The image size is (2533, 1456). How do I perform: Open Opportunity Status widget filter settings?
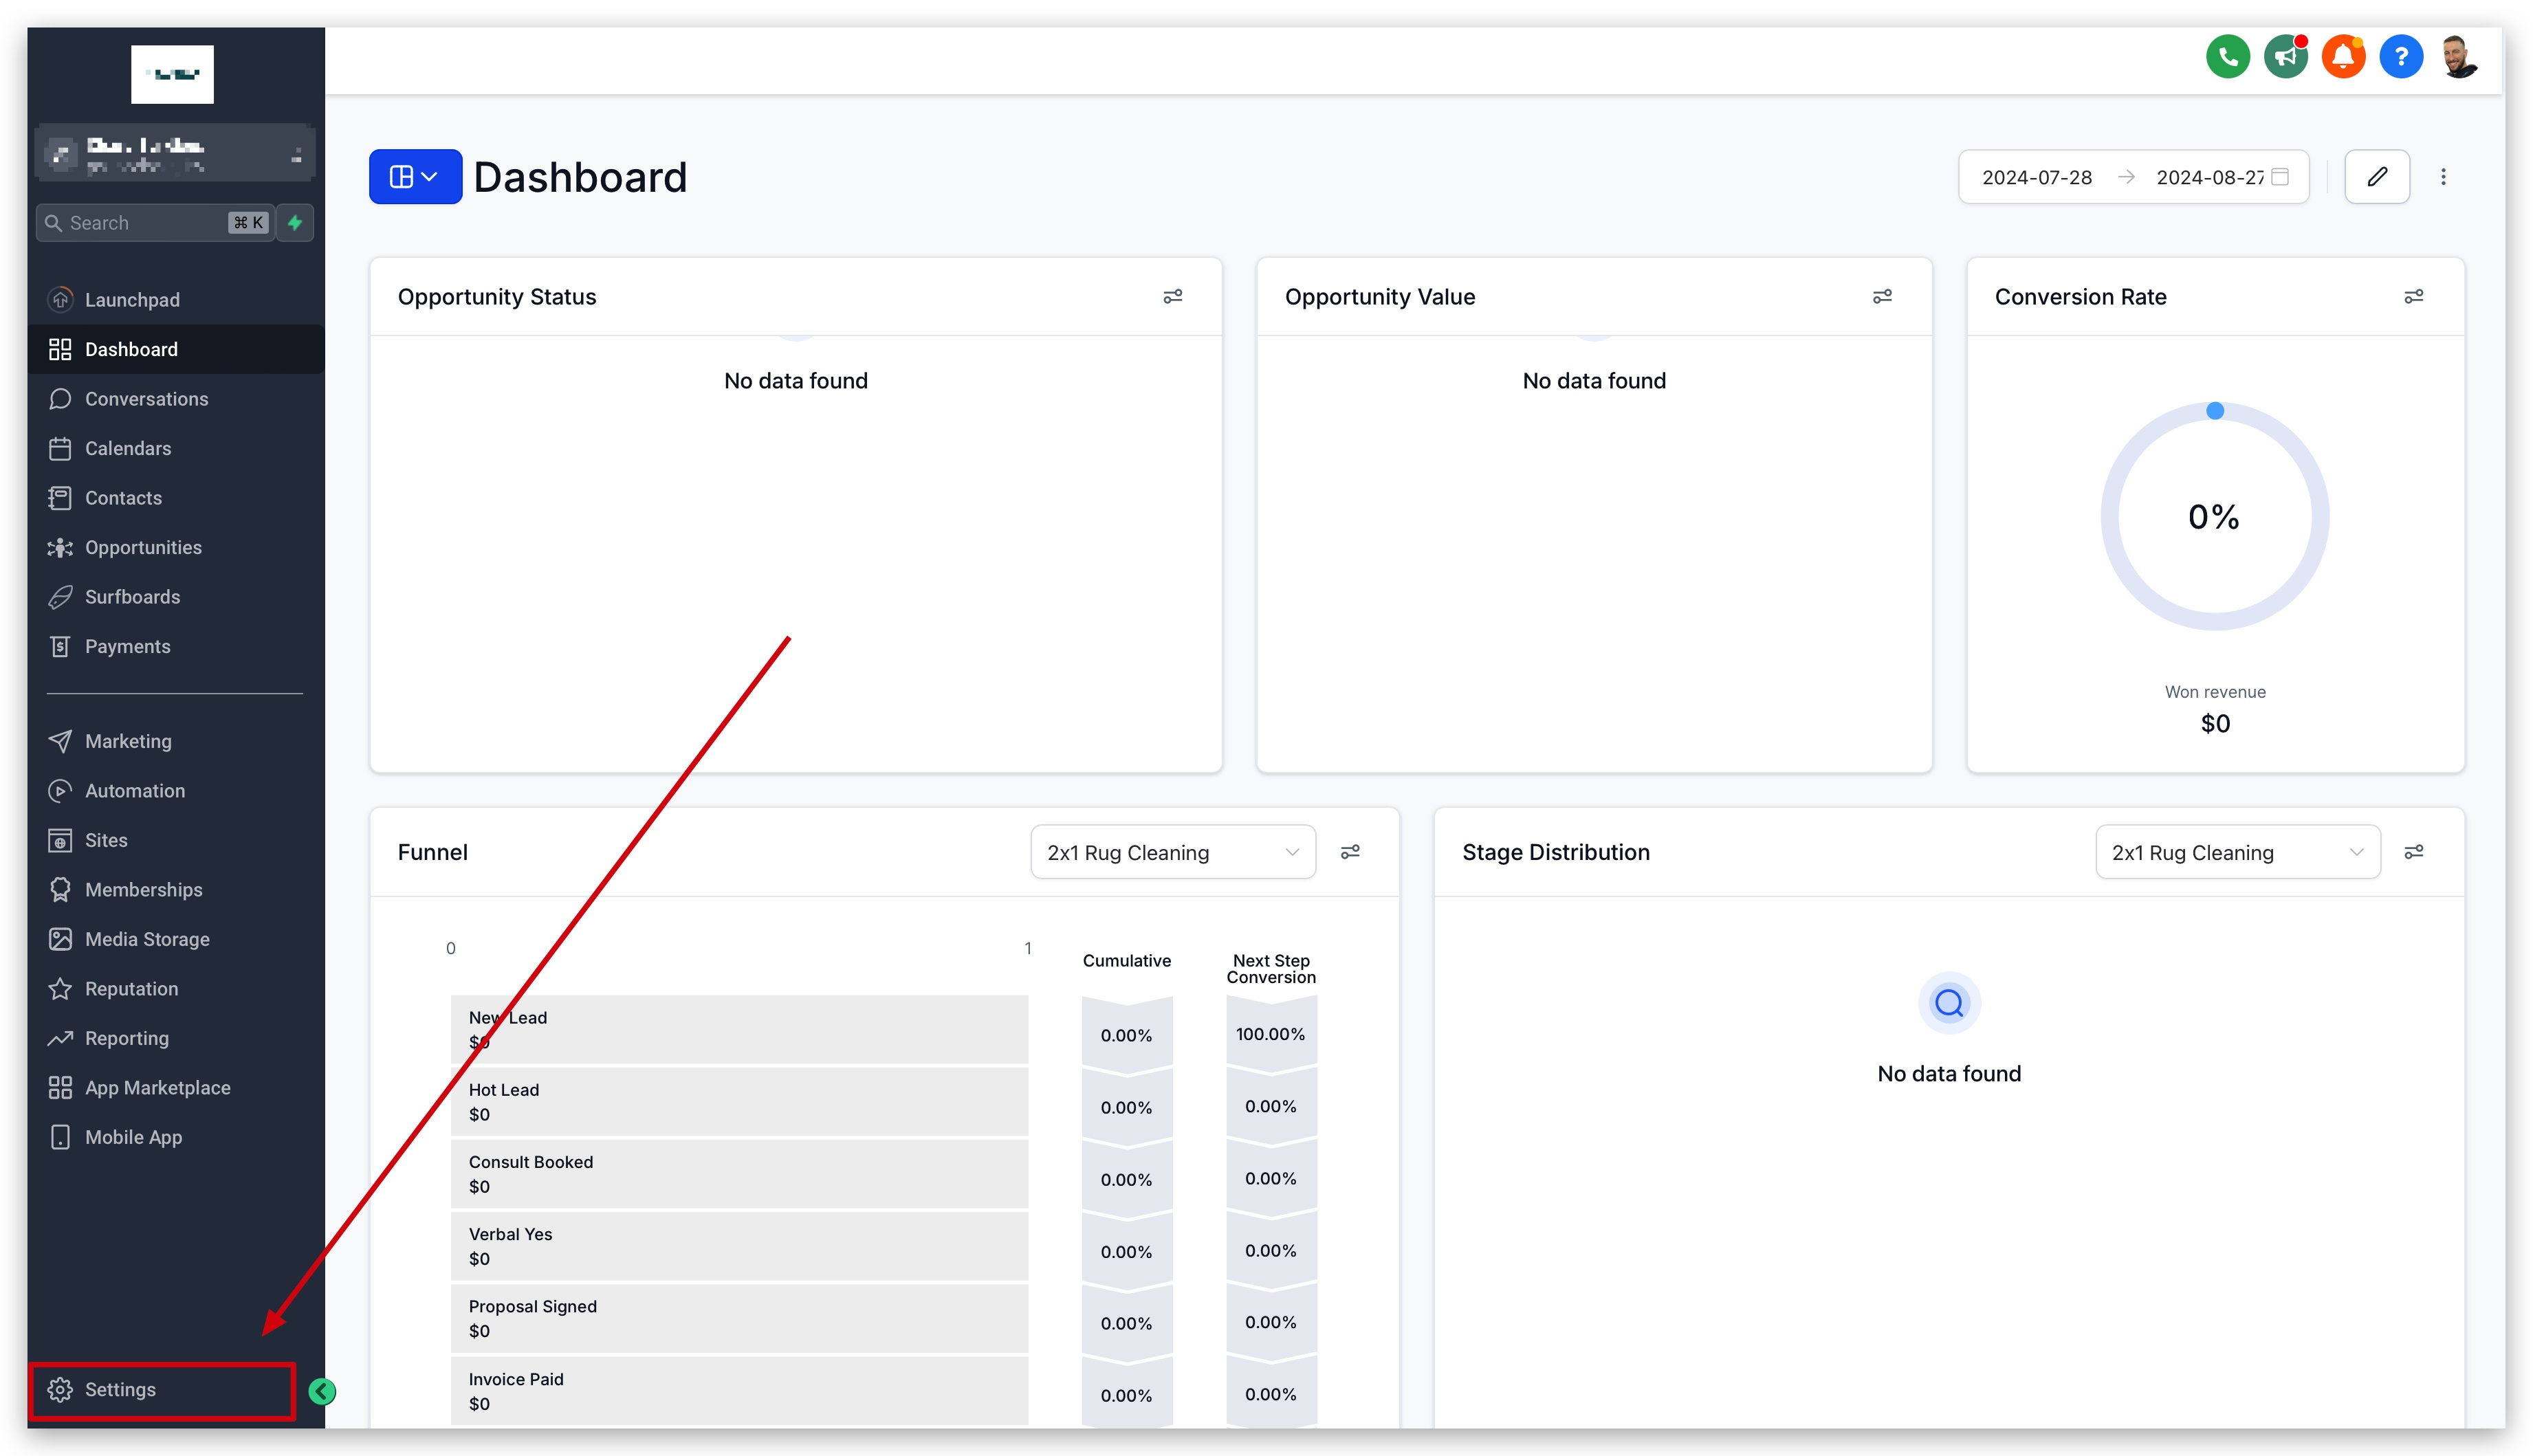[1172, 297]
